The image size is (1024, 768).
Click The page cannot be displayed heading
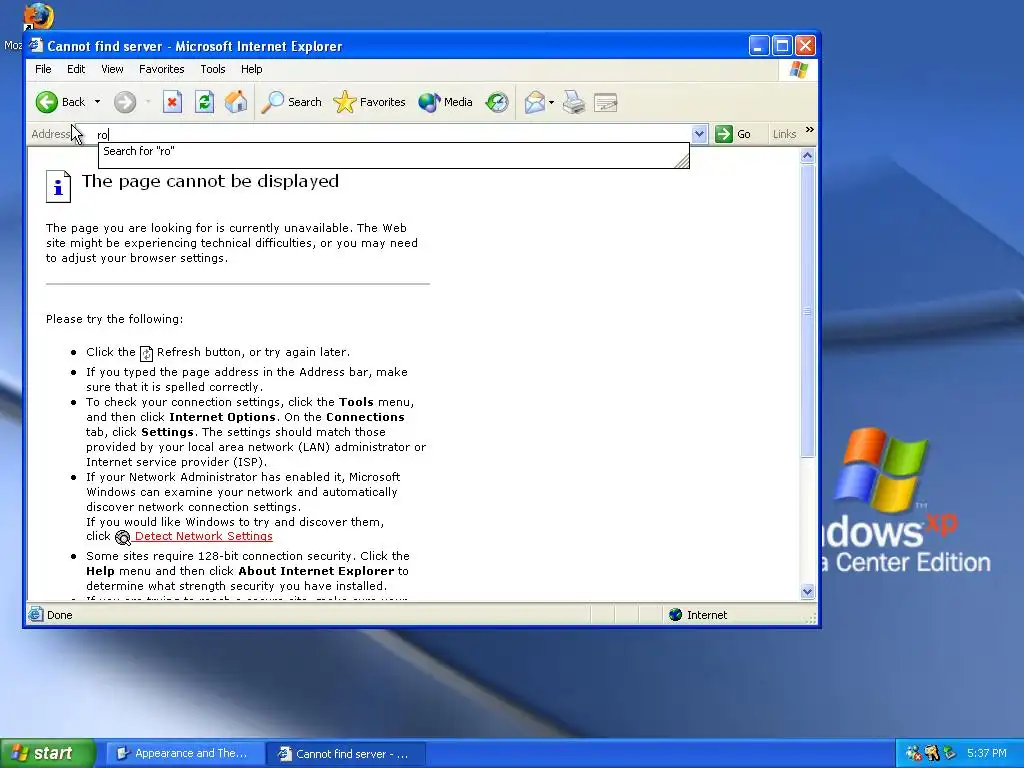210,182
